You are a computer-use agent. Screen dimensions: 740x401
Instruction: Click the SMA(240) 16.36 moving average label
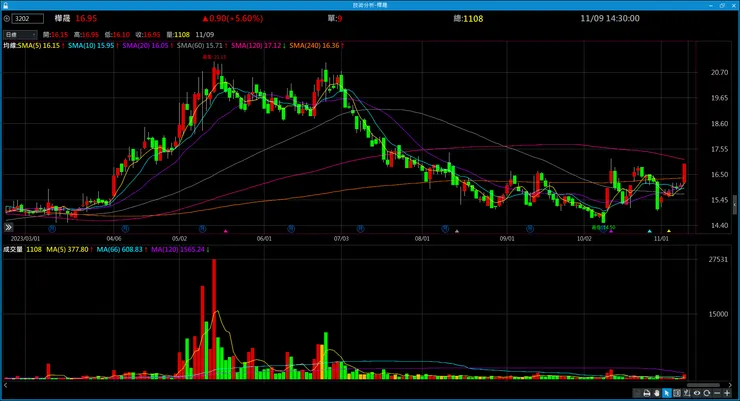pyautogui.click(x=314, y=46)
